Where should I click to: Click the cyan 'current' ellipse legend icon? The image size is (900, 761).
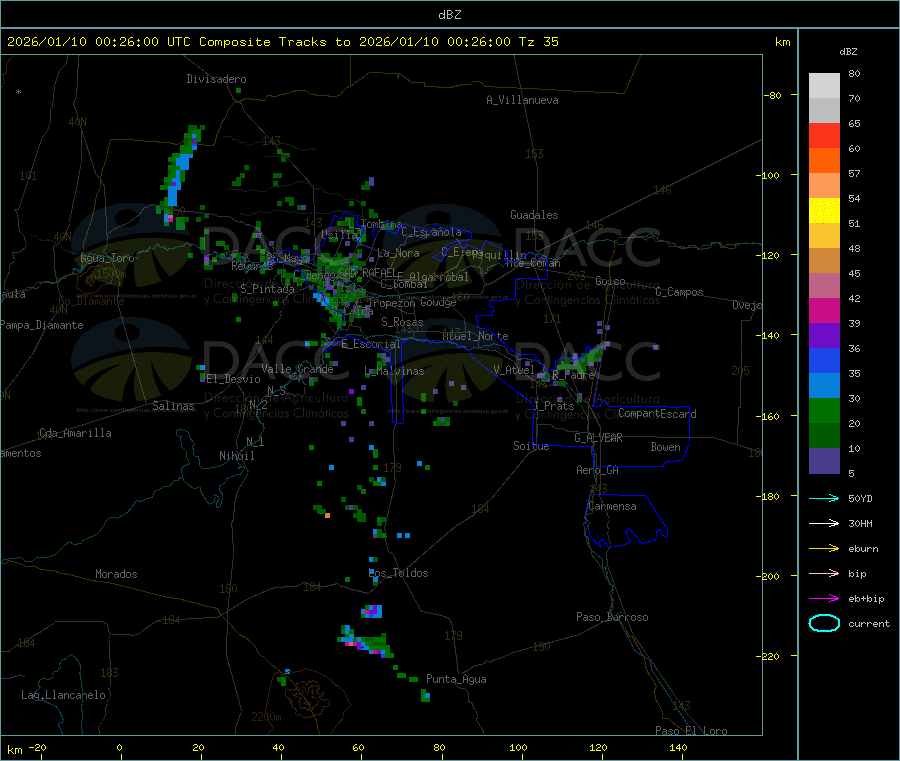pos(824,623)
